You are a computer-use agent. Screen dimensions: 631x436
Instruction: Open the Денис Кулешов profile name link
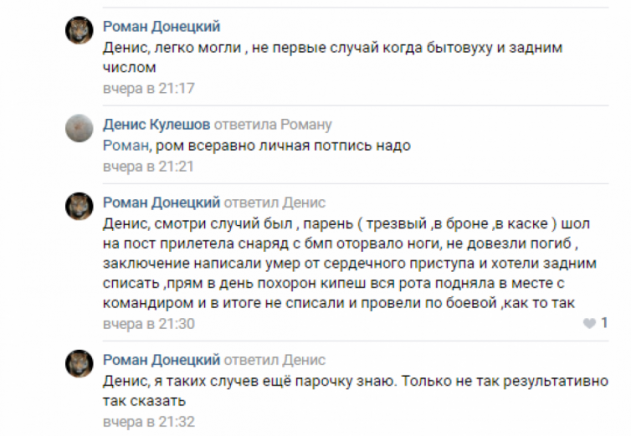coord(156,125)
